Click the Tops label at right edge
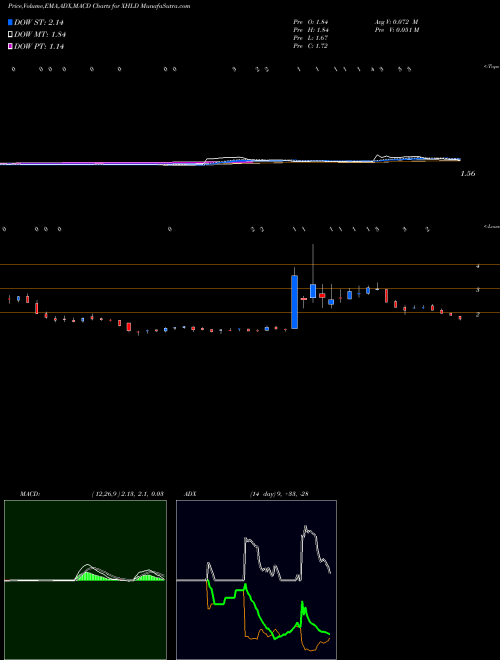The image size is (500, 660). point(492,67)
